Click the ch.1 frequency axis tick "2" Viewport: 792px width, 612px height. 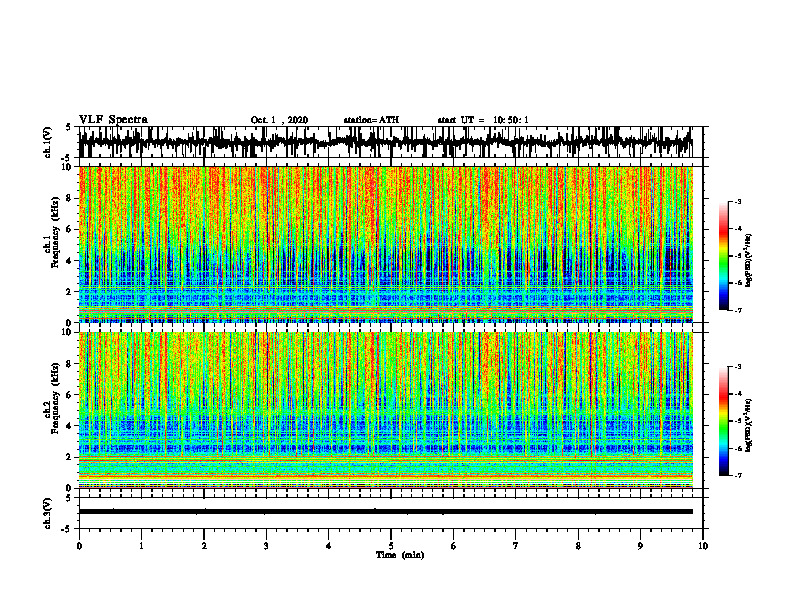point(70,291)
